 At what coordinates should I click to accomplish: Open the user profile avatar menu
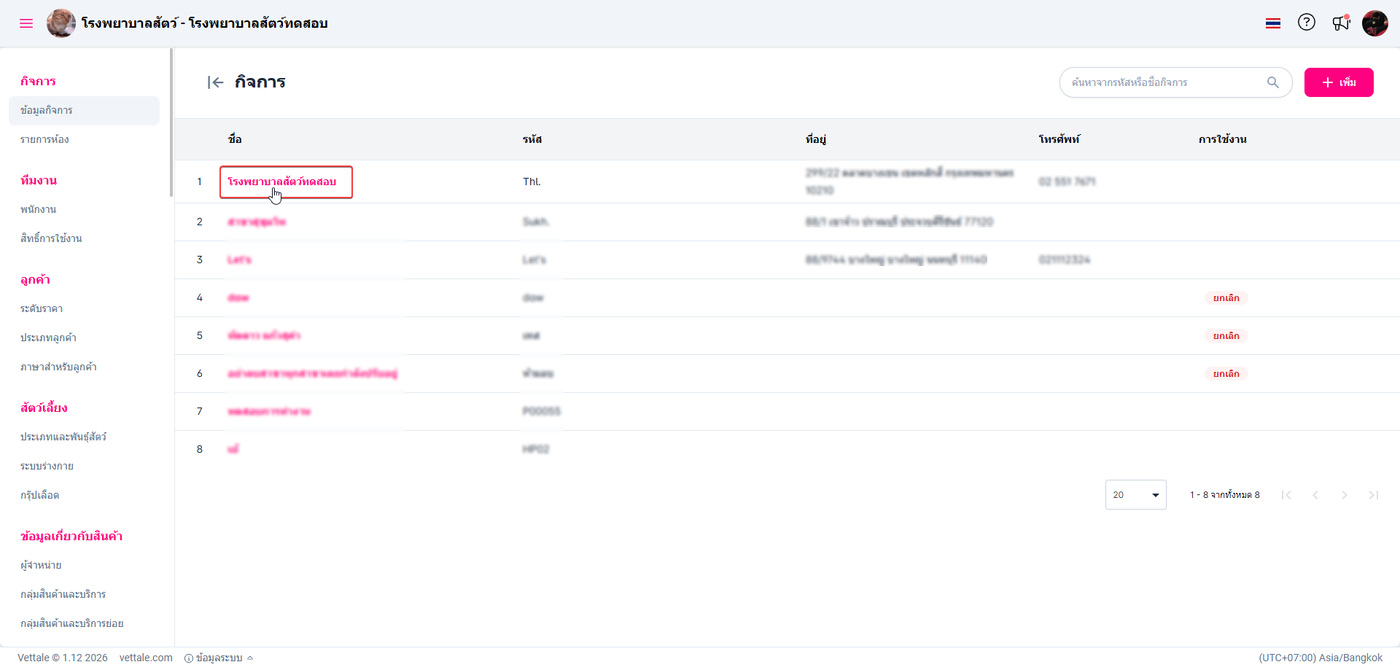1375,23
